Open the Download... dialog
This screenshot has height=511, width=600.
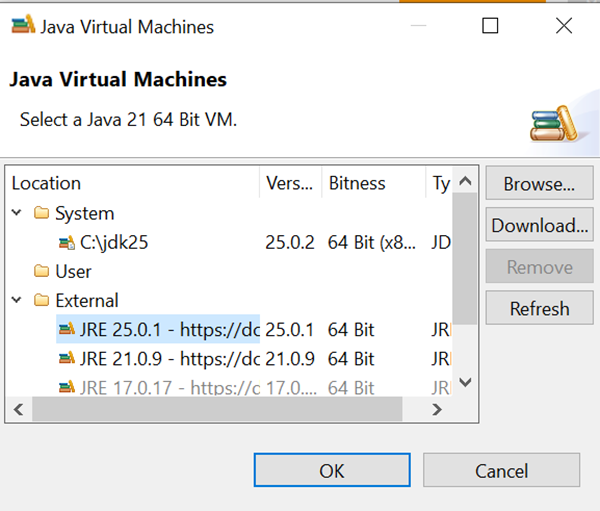click(540, 225)
